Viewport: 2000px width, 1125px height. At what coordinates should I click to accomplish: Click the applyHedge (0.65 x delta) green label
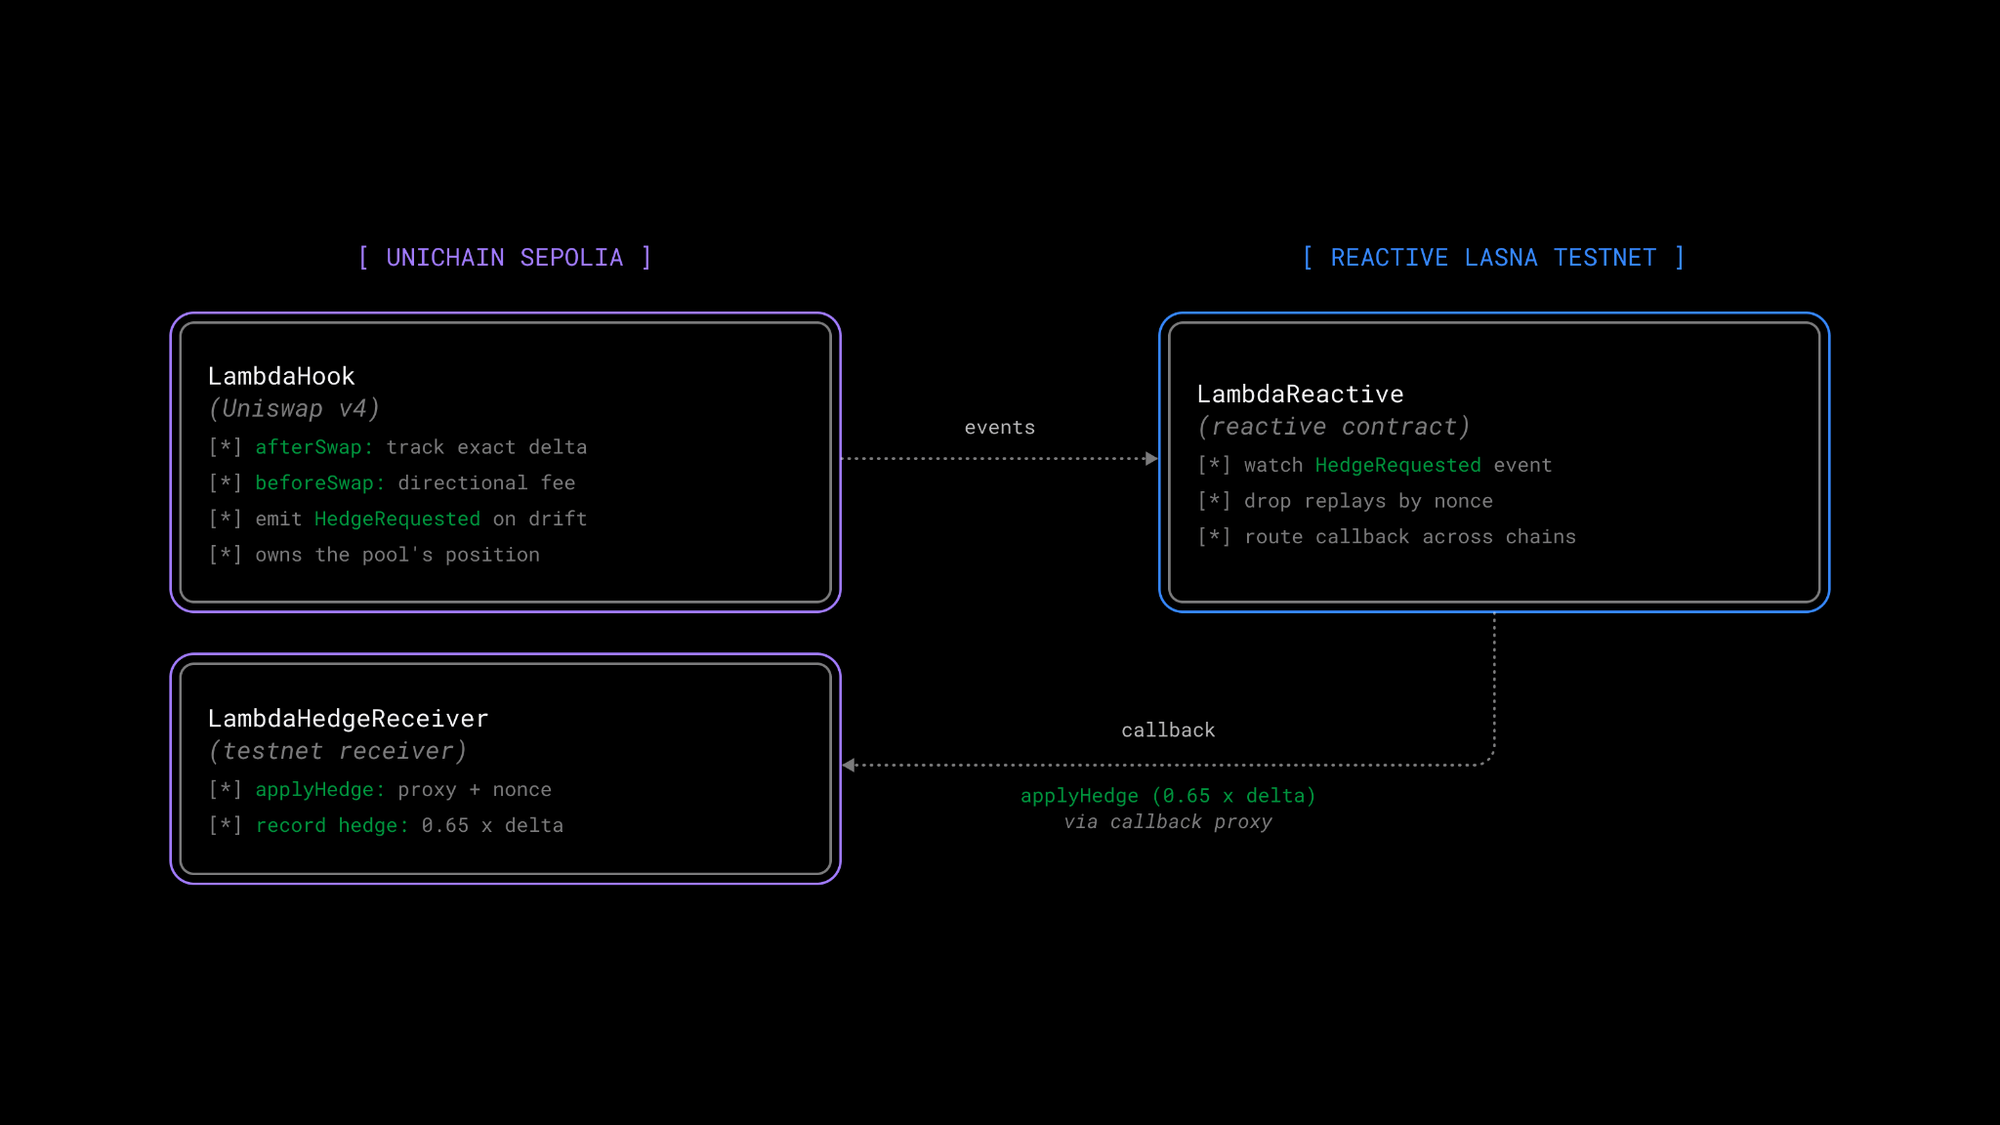click(x=1168, y=796)
